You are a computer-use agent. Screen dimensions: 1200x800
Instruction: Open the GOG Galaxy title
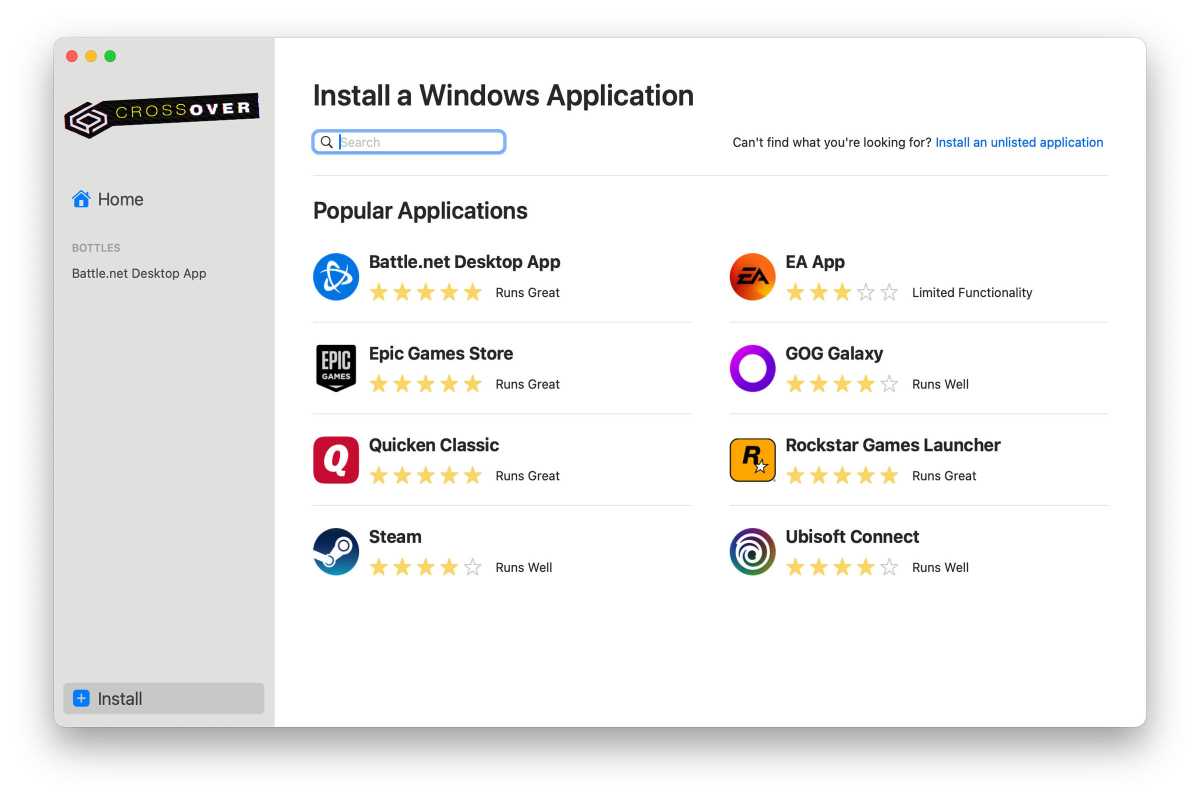pyautogui.click(x=834, y=353)
